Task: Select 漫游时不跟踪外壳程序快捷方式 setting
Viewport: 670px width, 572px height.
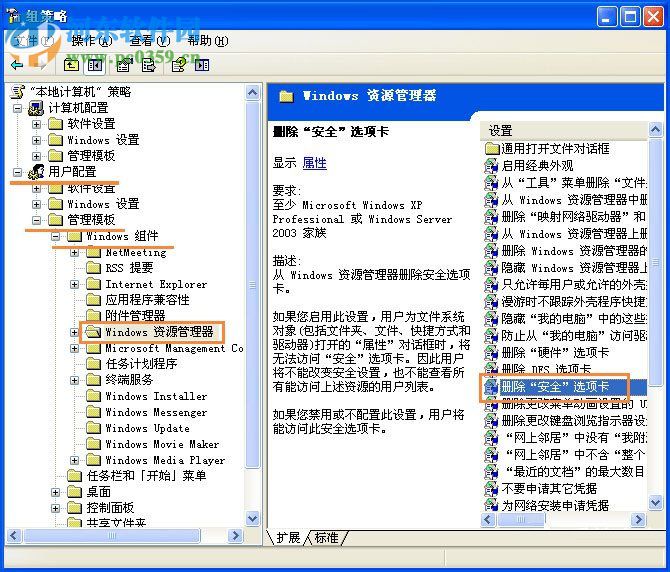Action: coord(573,302)
